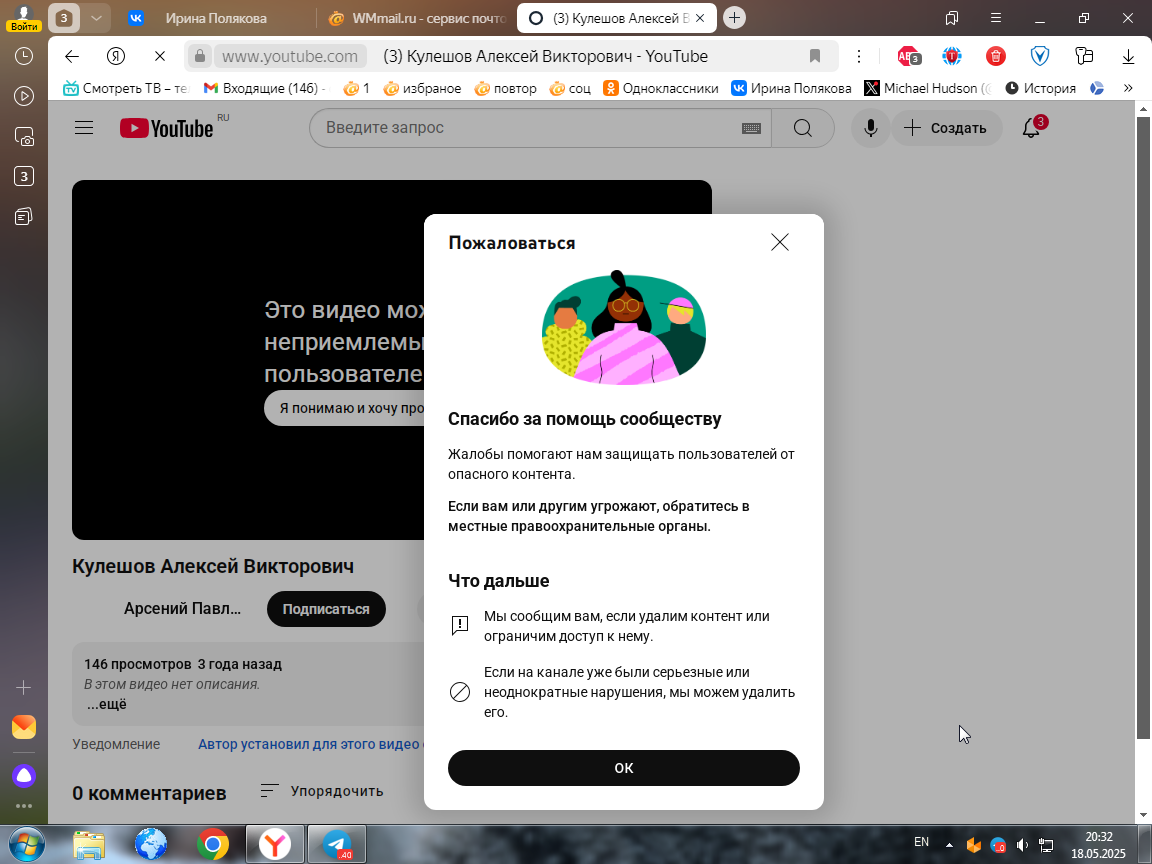Open Chrome from the taskbar
Image resolution: width=1152 pixels, height=864 pixels.
pyautogui.click(x=212, y=844)
